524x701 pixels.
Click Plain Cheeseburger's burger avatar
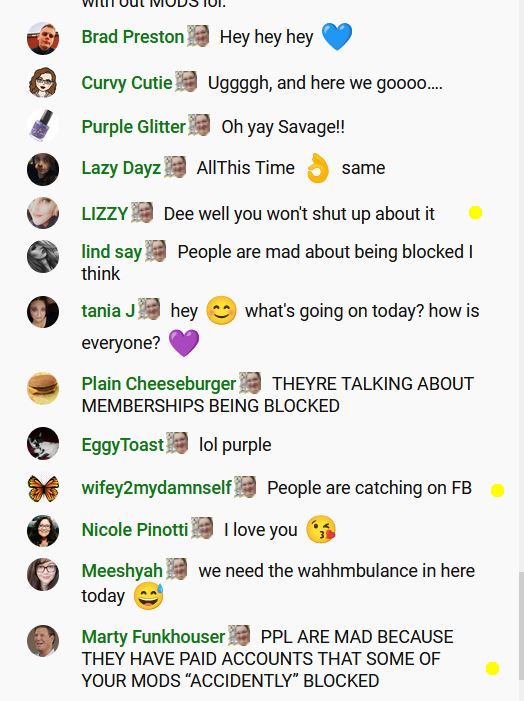[x=43, y=388]
